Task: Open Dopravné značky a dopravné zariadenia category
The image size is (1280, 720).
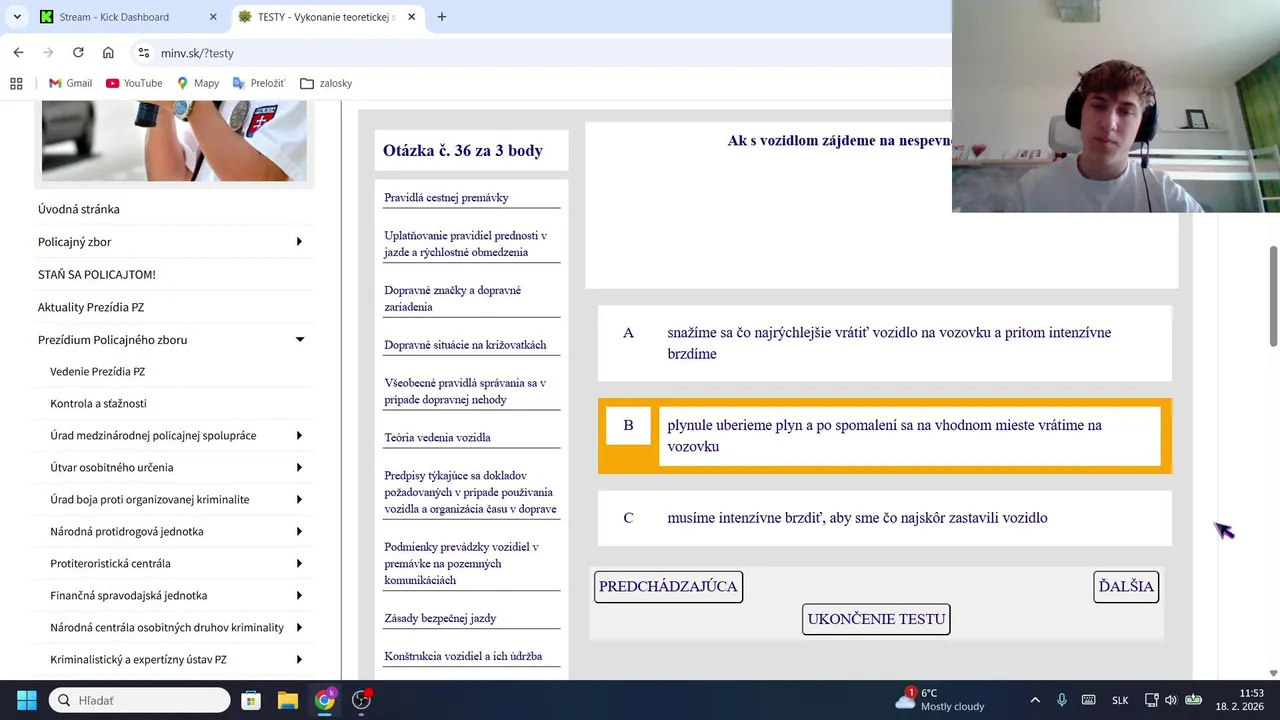Action: [453, 298]
